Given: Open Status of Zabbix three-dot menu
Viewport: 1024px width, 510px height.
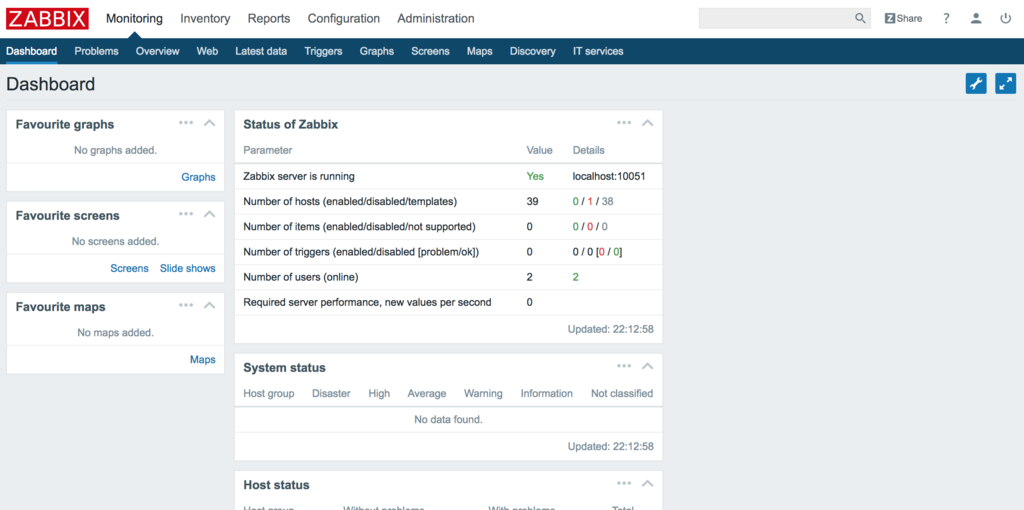Looking at the screenshot, I should pos(624,123).
